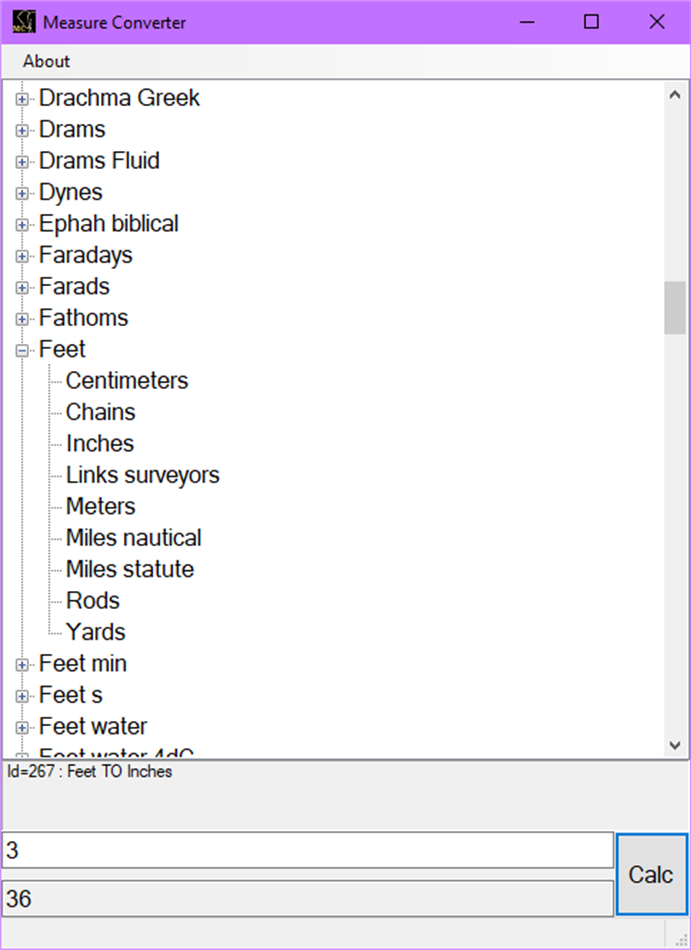Click the Measure Converter title bar icon
Viewport: 691px width, 950px height.
point(22,21)
